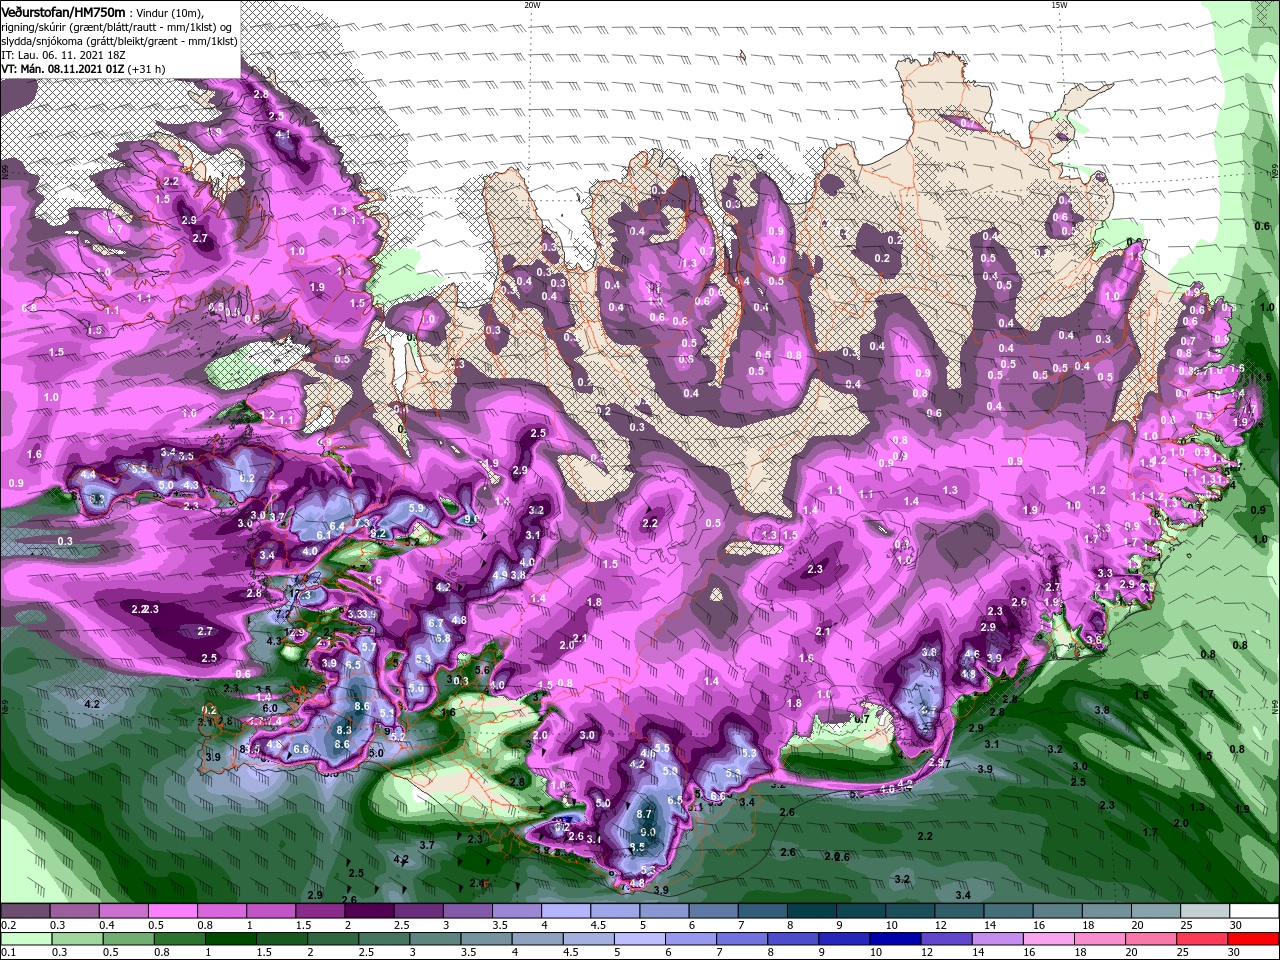
Task: Click the '0.2' label starting the top legend
Action: (8, 925)
